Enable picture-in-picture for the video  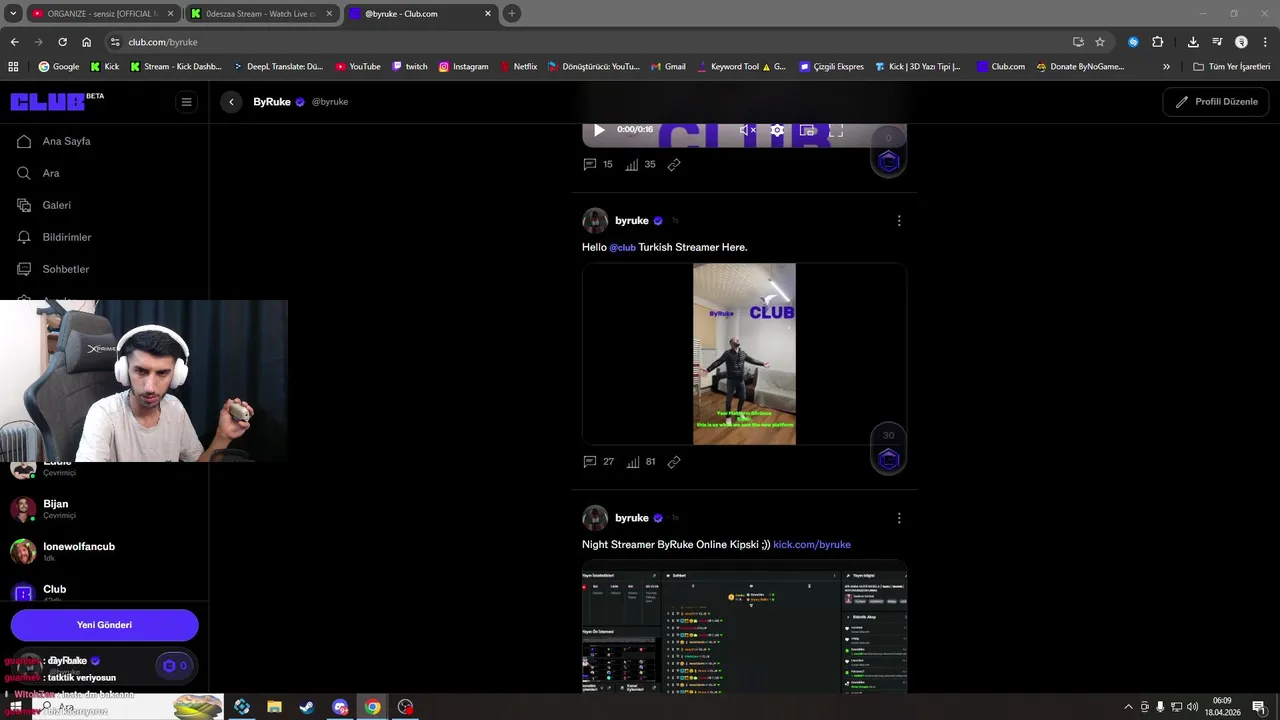(807, 130)
